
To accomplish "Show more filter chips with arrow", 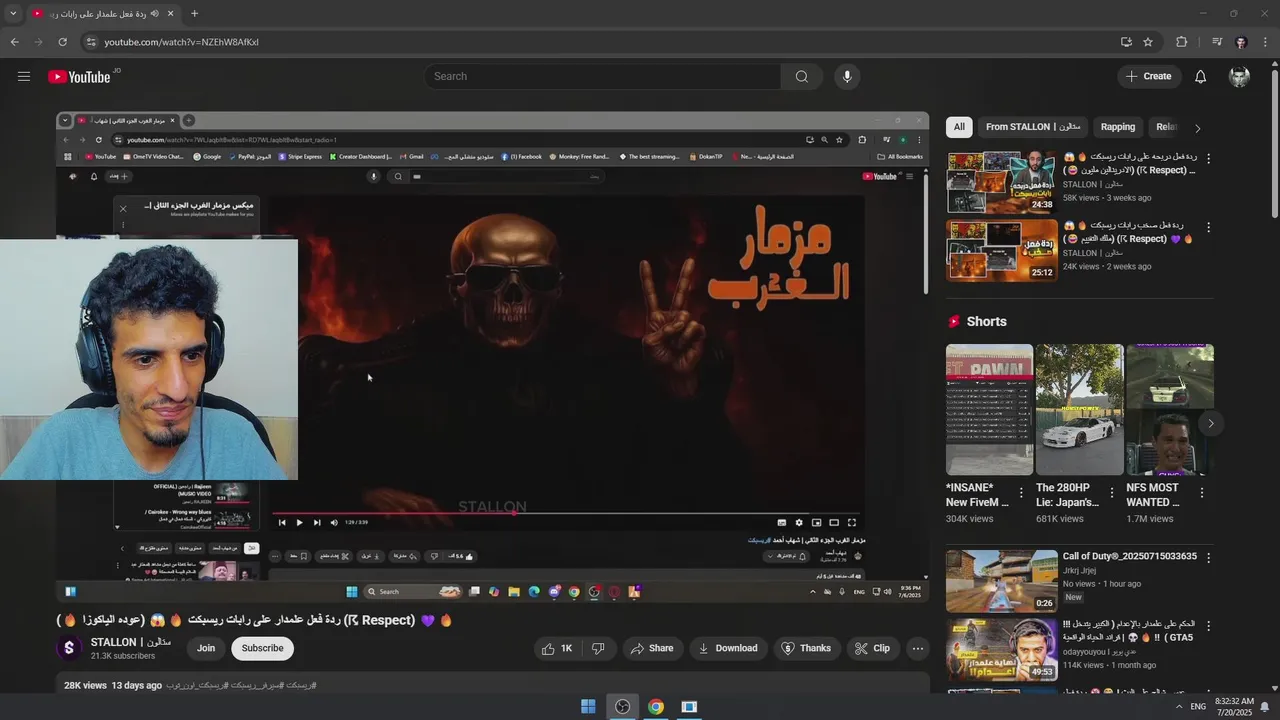I will (1197, 128).
